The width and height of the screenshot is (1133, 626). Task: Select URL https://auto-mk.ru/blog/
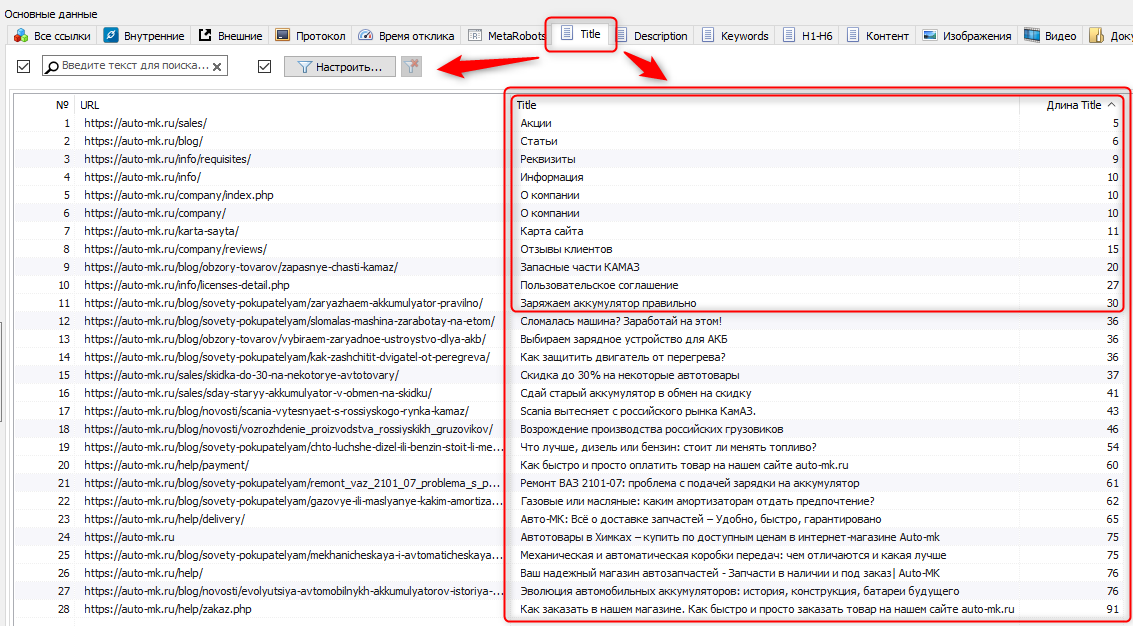point(144,141)
